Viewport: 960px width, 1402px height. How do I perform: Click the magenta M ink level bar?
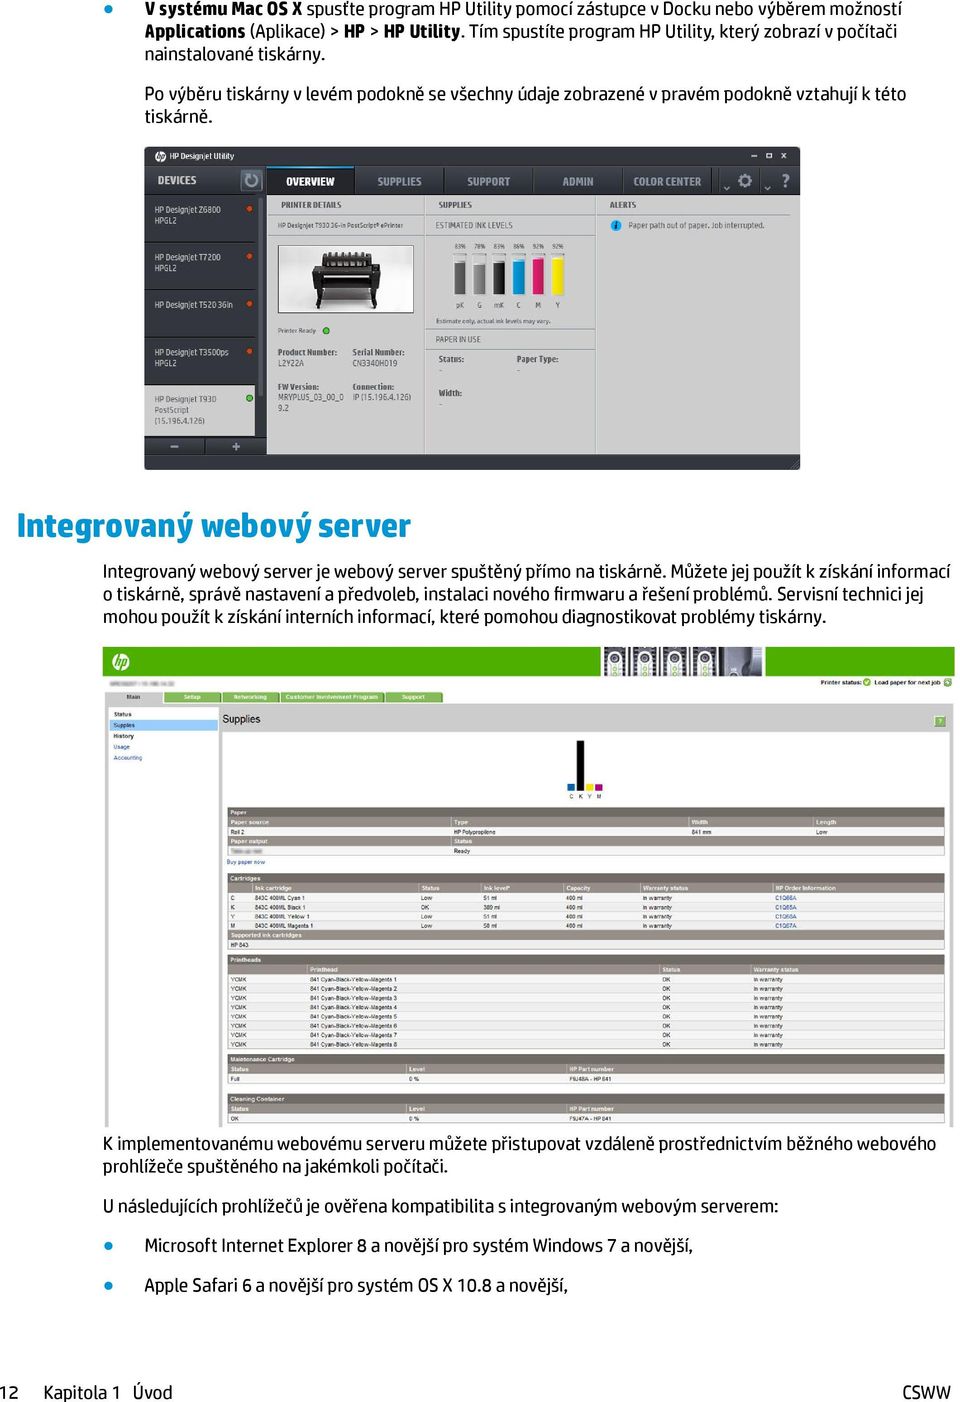pyautogui.click(x=538, y=273)
